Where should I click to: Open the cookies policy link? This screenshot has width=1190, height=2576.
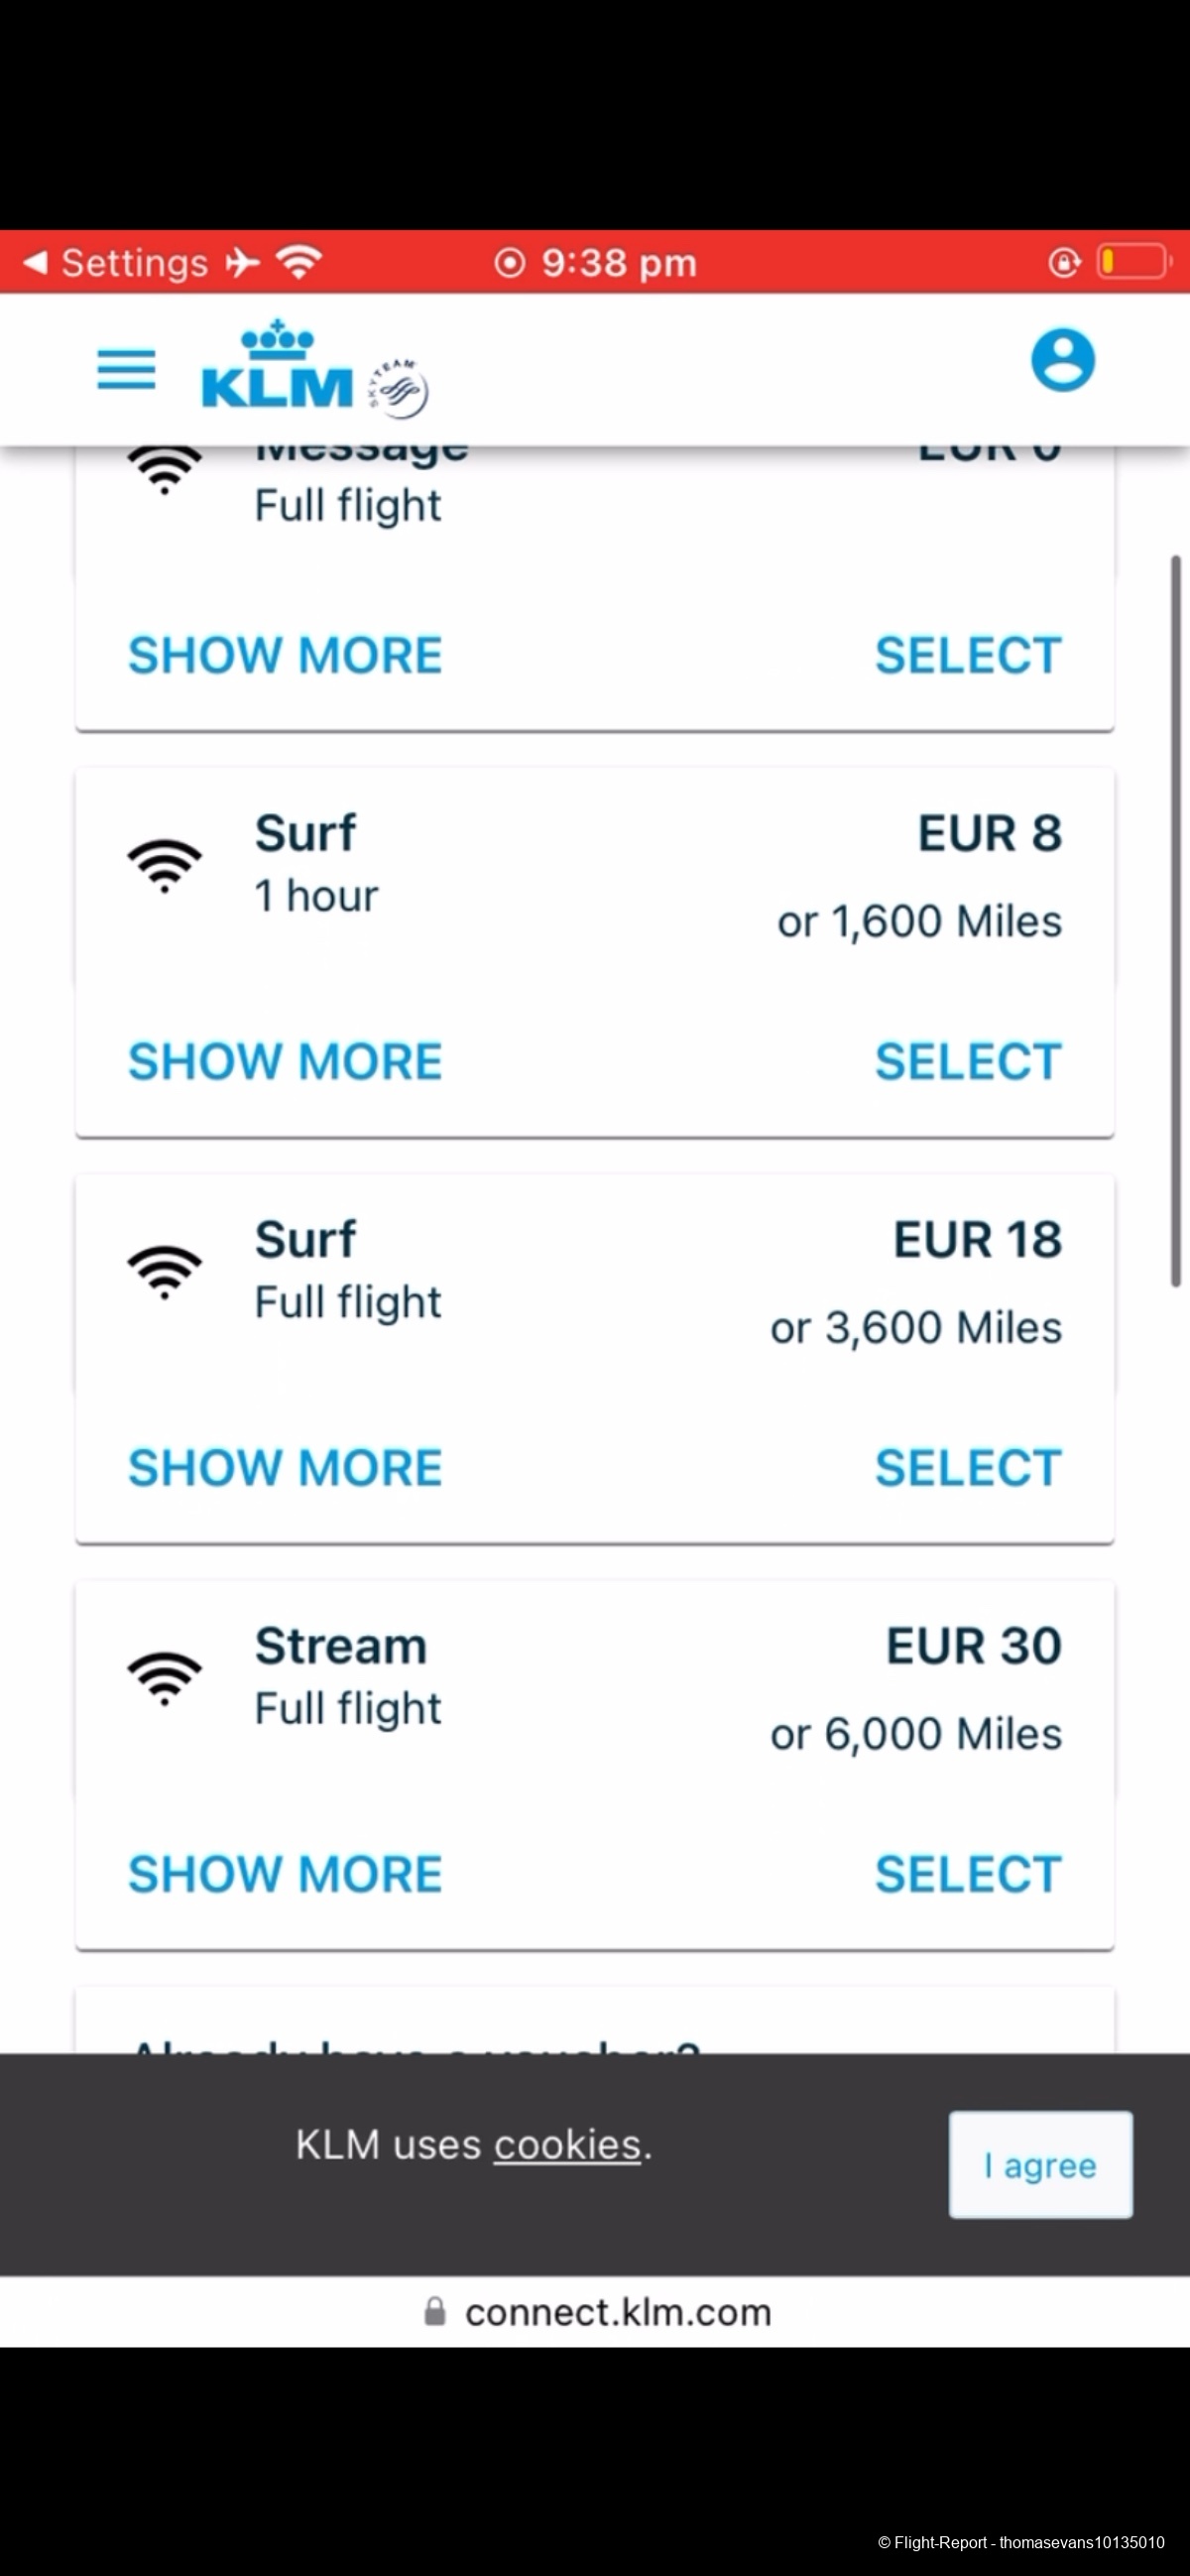[x=567, y=2145]
